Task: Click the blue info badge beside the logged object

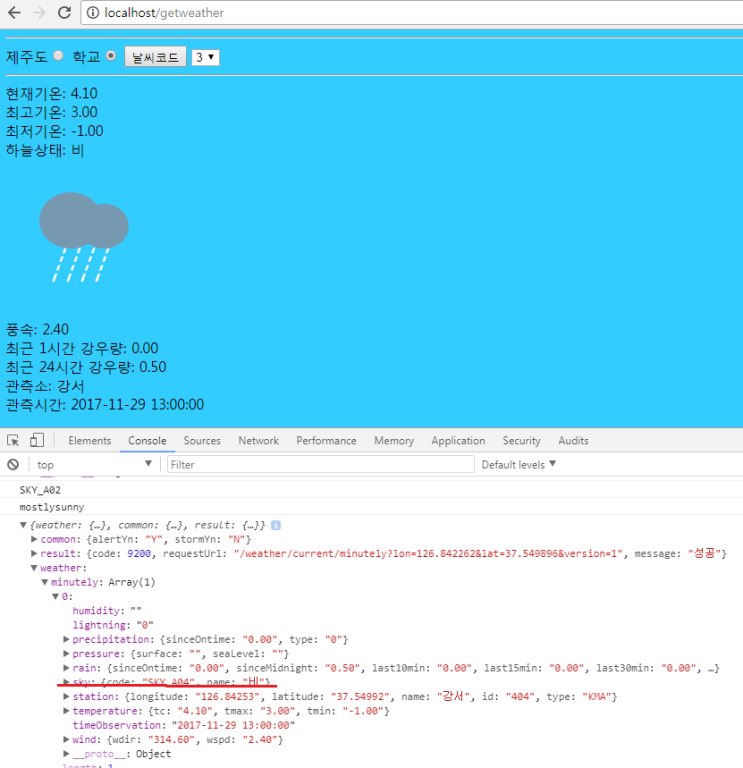Action: 276,525
